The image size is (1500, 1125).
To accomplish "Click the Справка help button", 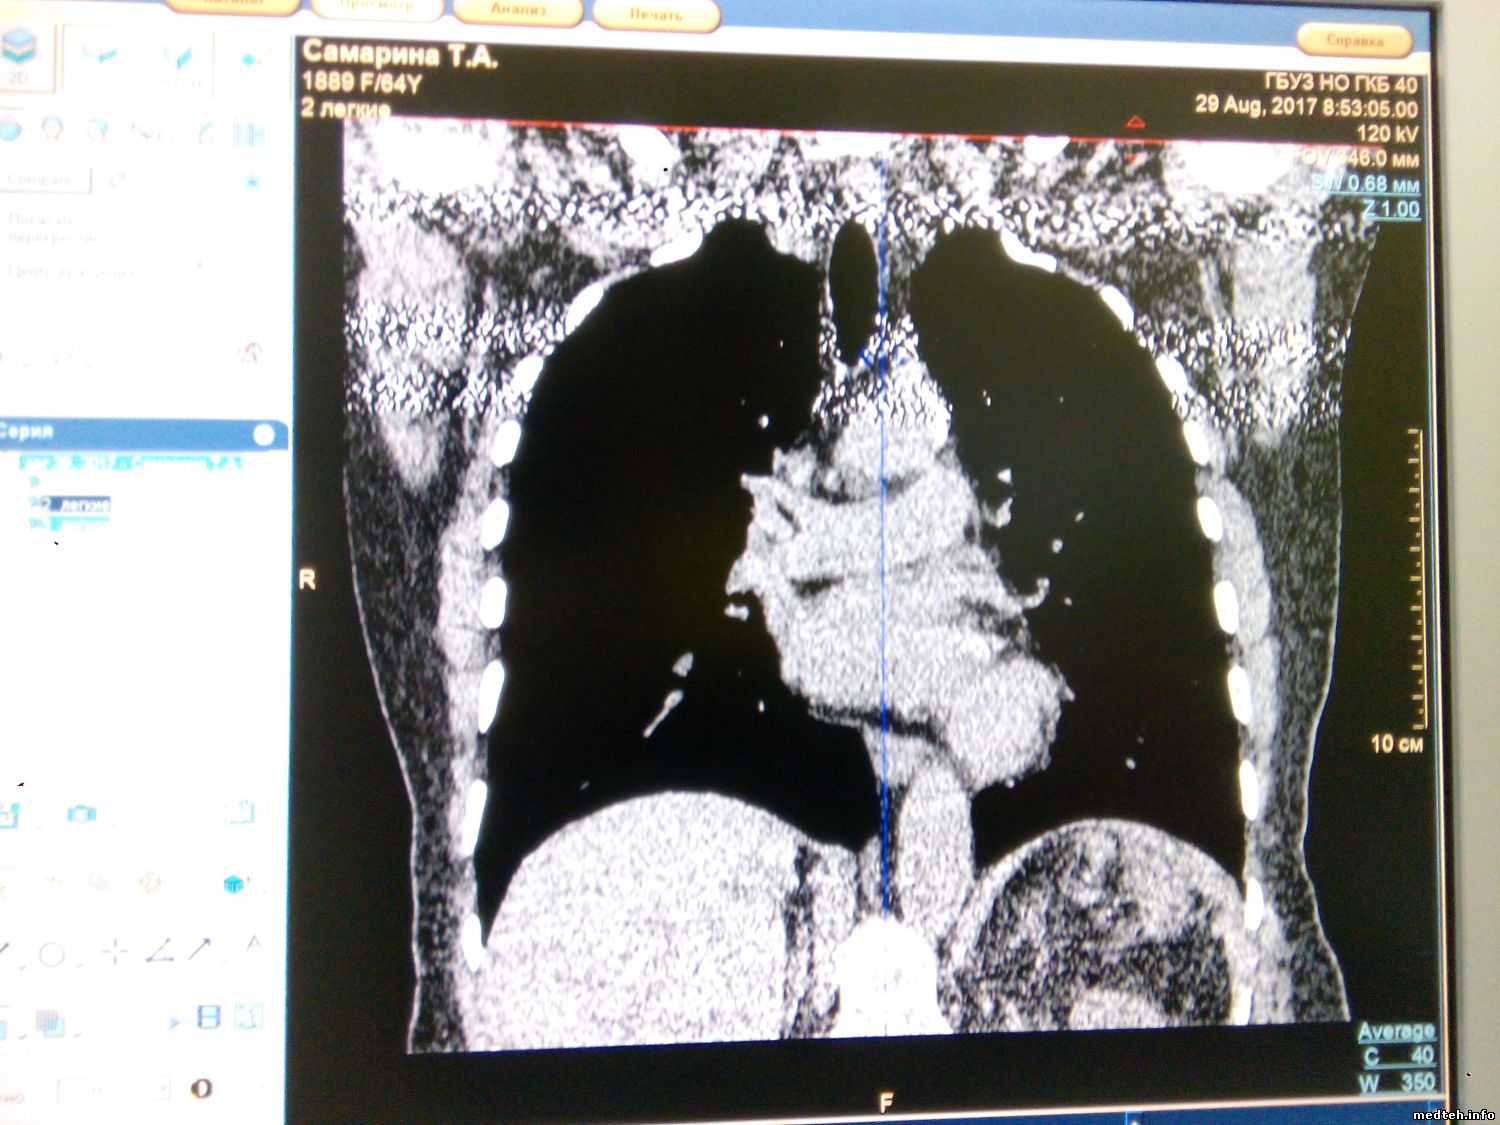I will [x=1355, y=41].
